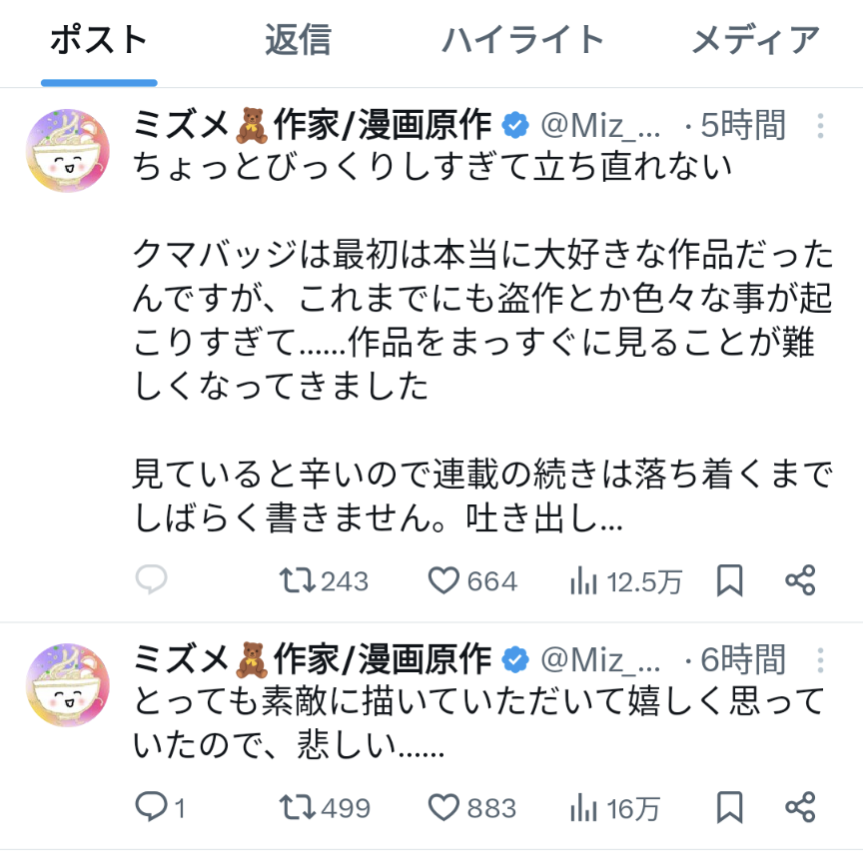Viewport: 863px width, 860px height.
Task: Reply to the 5時間 post
Action: coord(151,580)
